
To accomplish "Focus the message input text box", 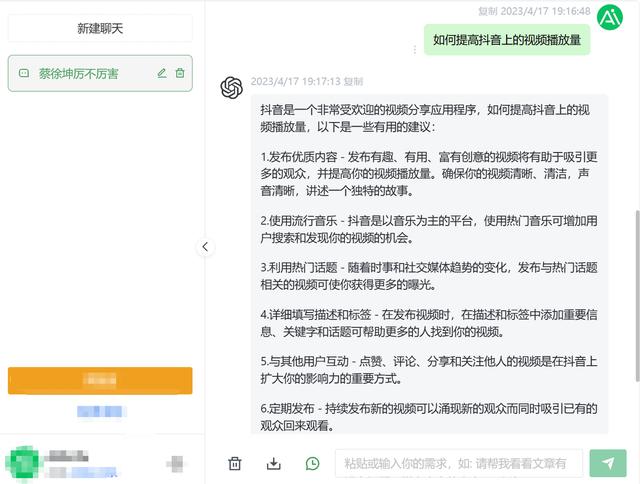I will click(x=461, y=463).
